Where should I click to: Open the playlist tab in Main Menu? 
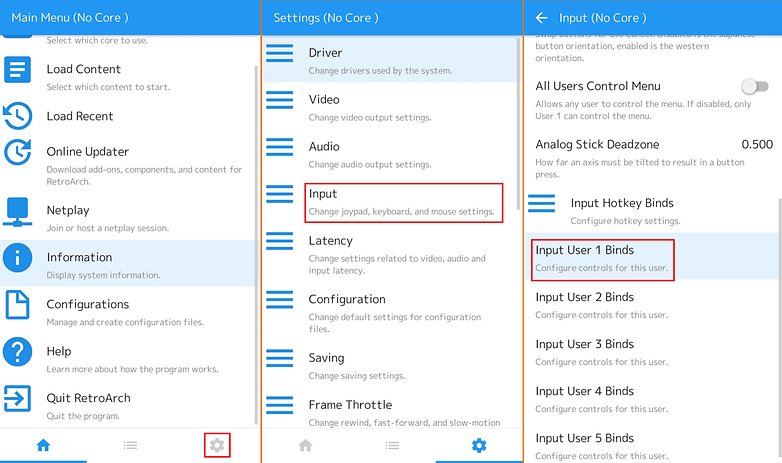tap(130, 445)
